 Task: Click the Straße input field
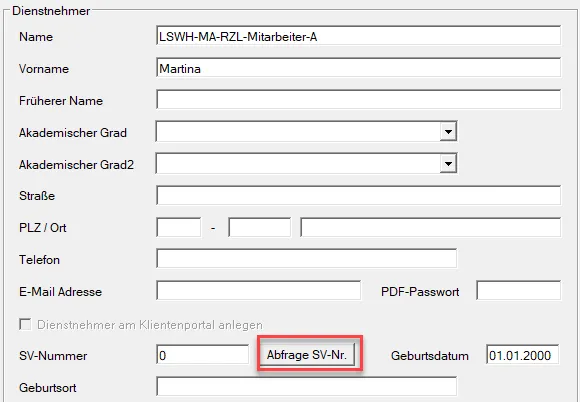[358, 196]
